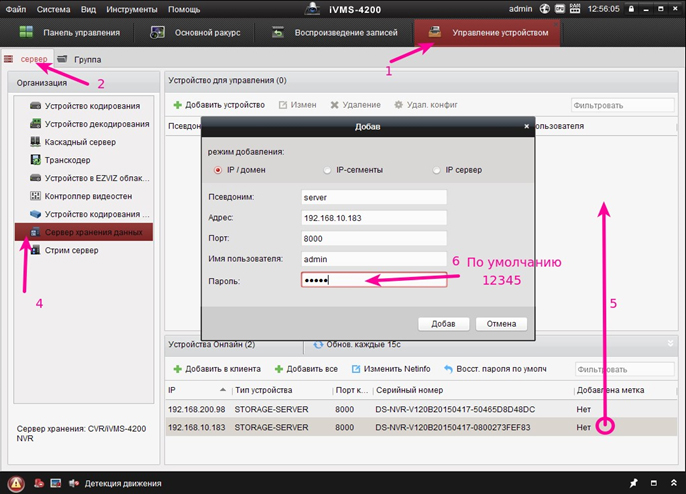
Task: Expand the alarm panel with double chevron
Action: click(x=674, y=483)
